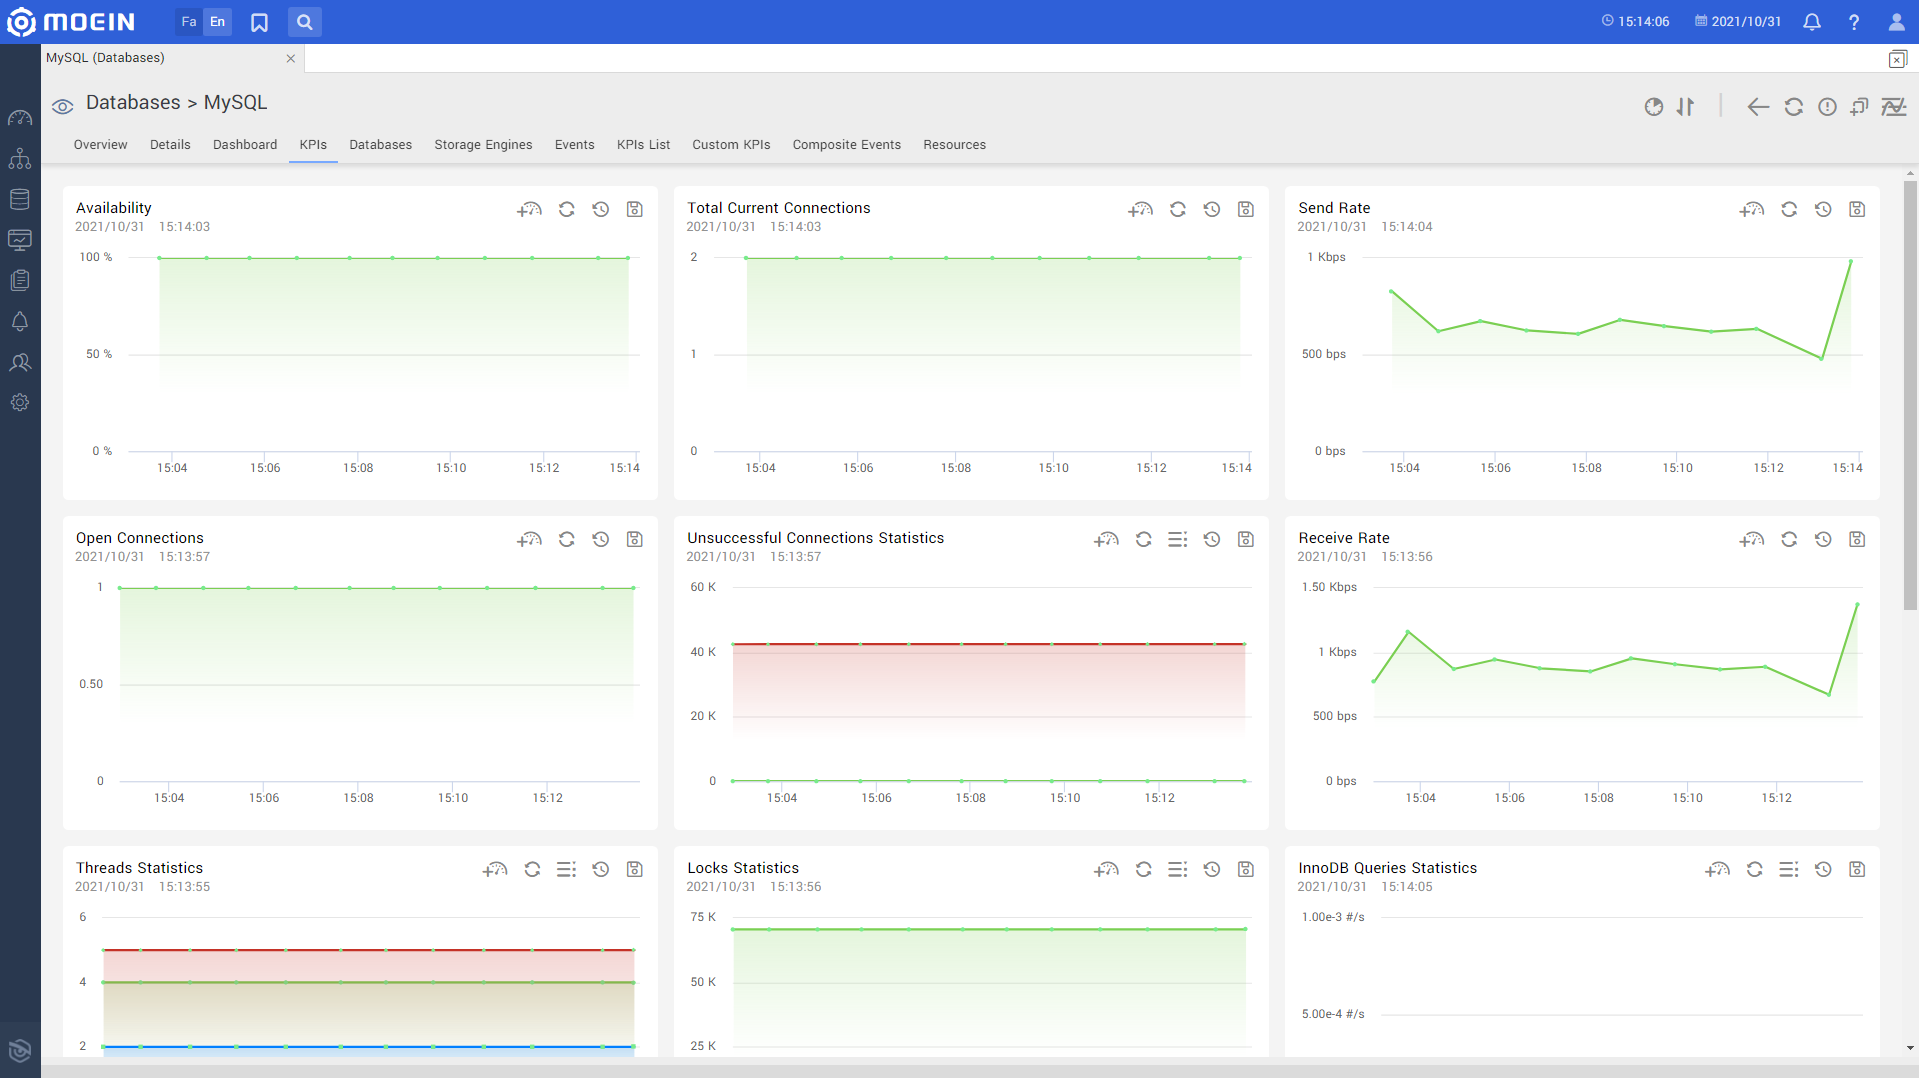Open the search icon in top bar
Viewport: 1919px width, 1078px height.
pyautogui.click(x=305, y=22)
